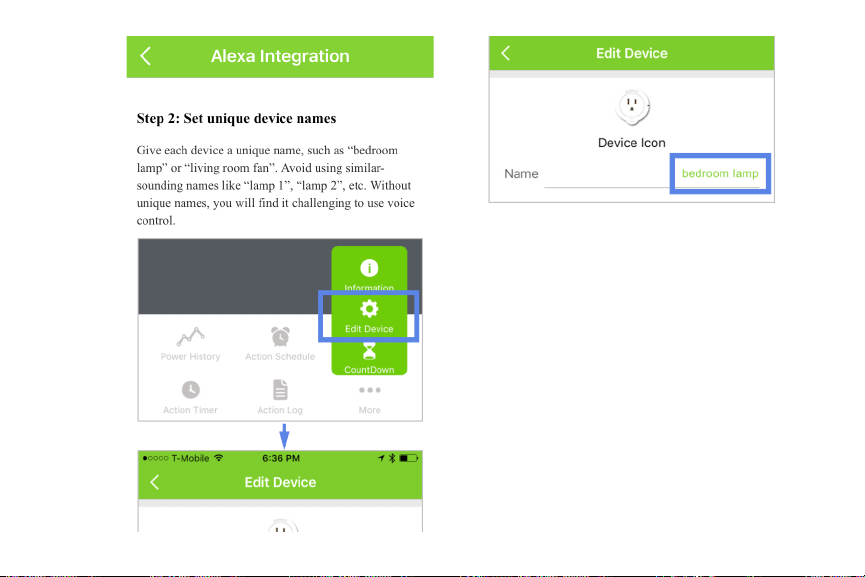Click the Name label
Screen dimensions: 865x577
521,174
